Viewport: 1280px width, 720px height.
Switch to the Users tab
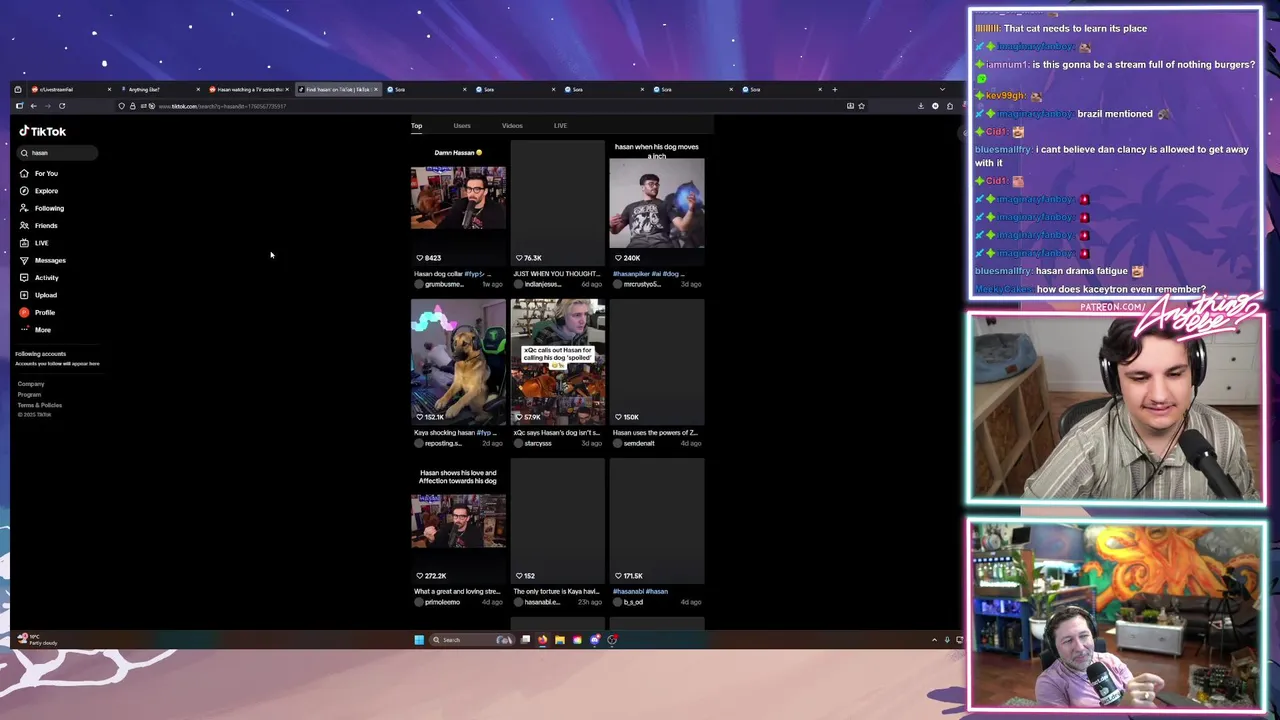pos(462,126)
